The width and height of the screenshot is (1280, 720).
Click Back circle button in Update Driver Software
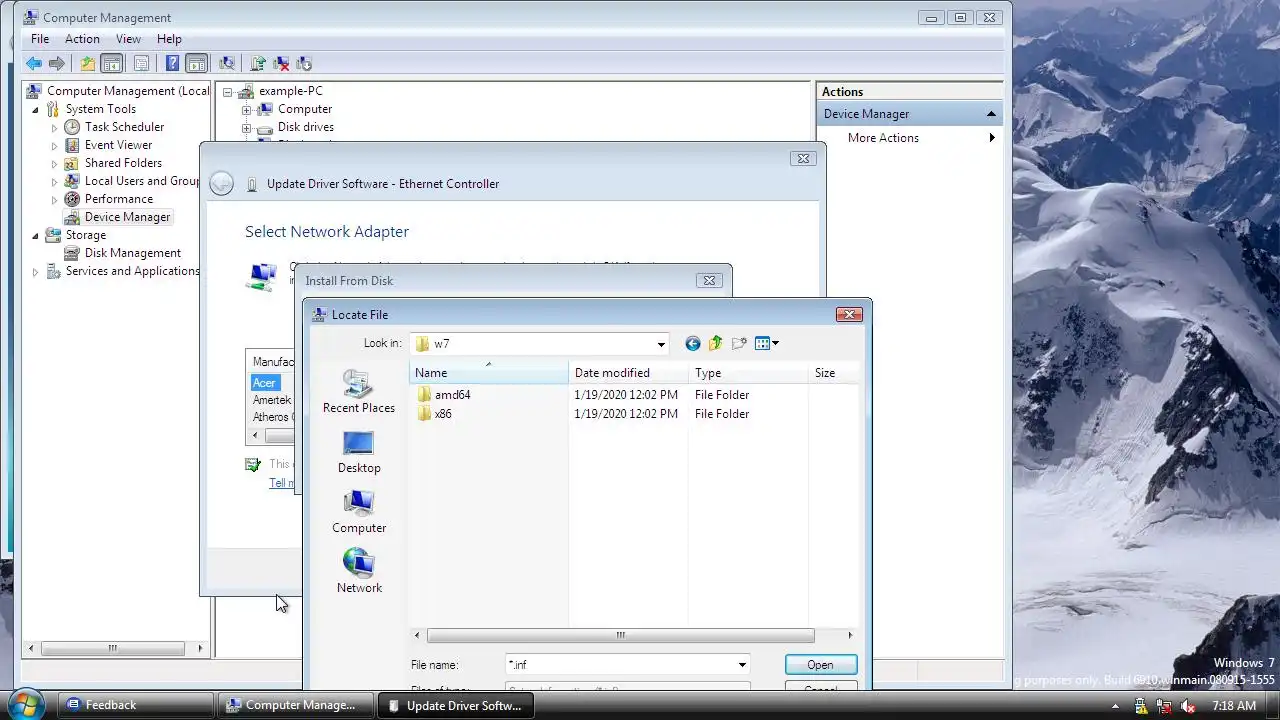point(222,183)
